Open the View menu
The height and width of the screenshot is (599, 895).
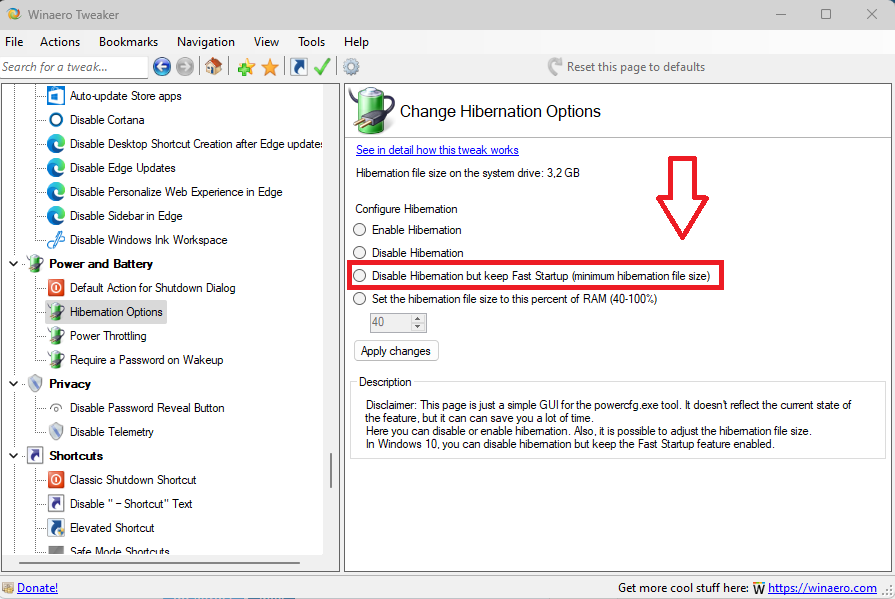click(267, 42)
